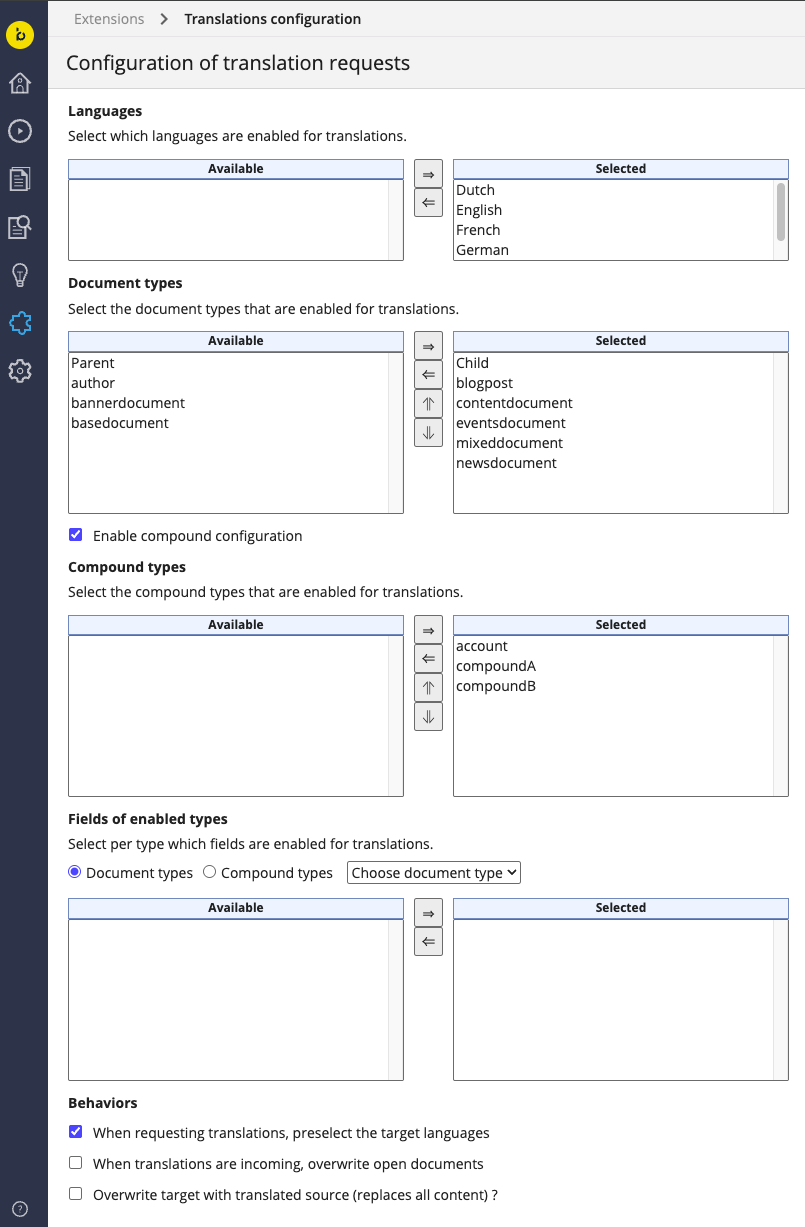The width and height of the screenshot is (805, 1227).
Task: Open the document search icon in sidebar
Action: coord(20,227)
